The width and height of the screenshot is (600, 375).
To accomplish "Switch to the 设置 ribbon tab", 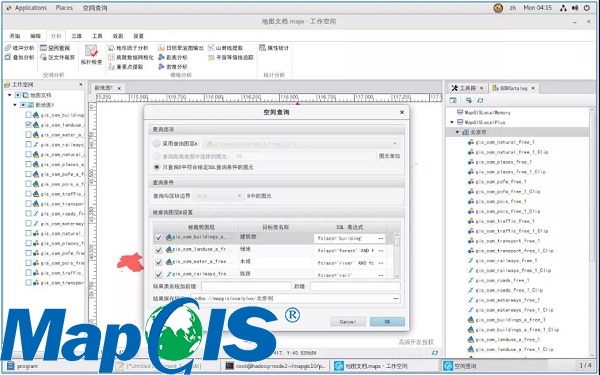I will coord(139,36).
